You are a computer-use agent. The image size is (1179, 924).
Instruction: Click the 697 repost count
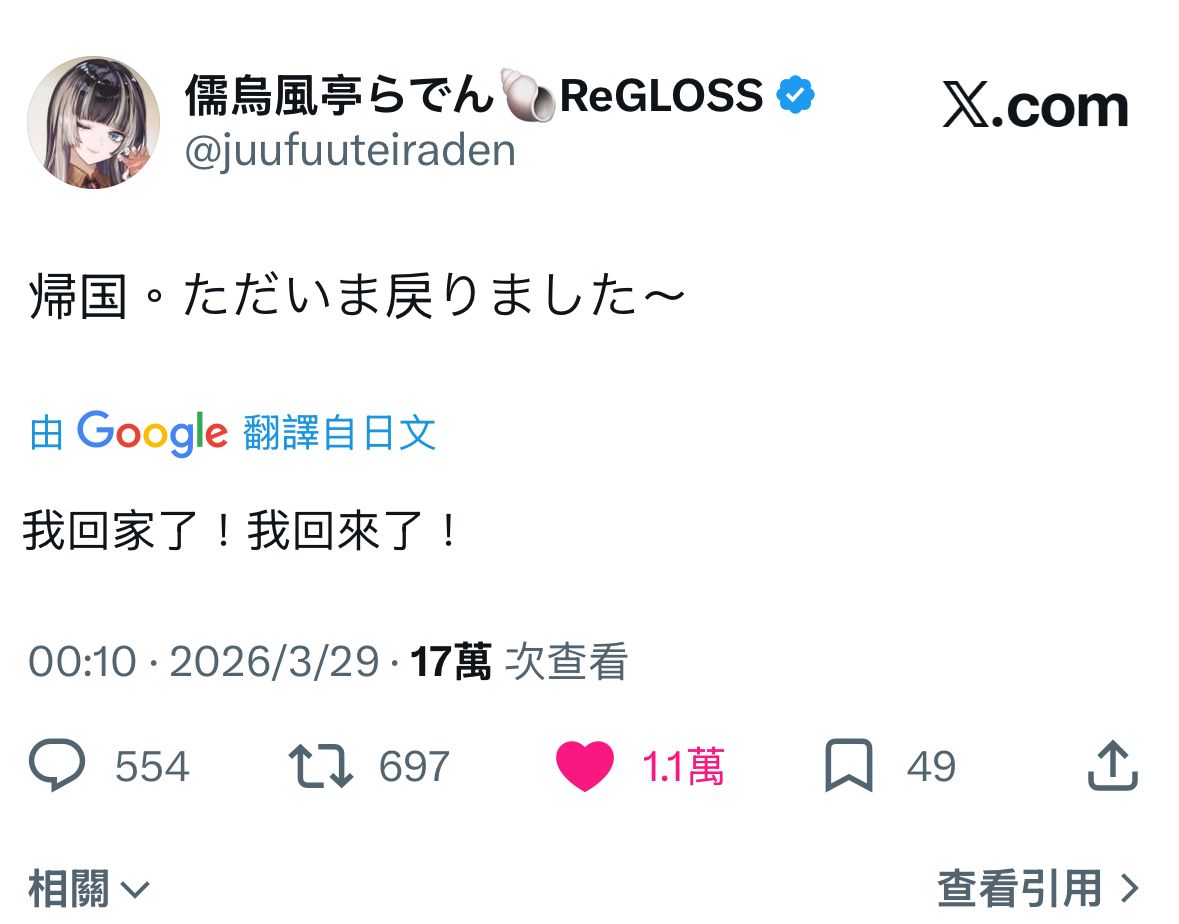pyautogui.click(x=414, y=767)
